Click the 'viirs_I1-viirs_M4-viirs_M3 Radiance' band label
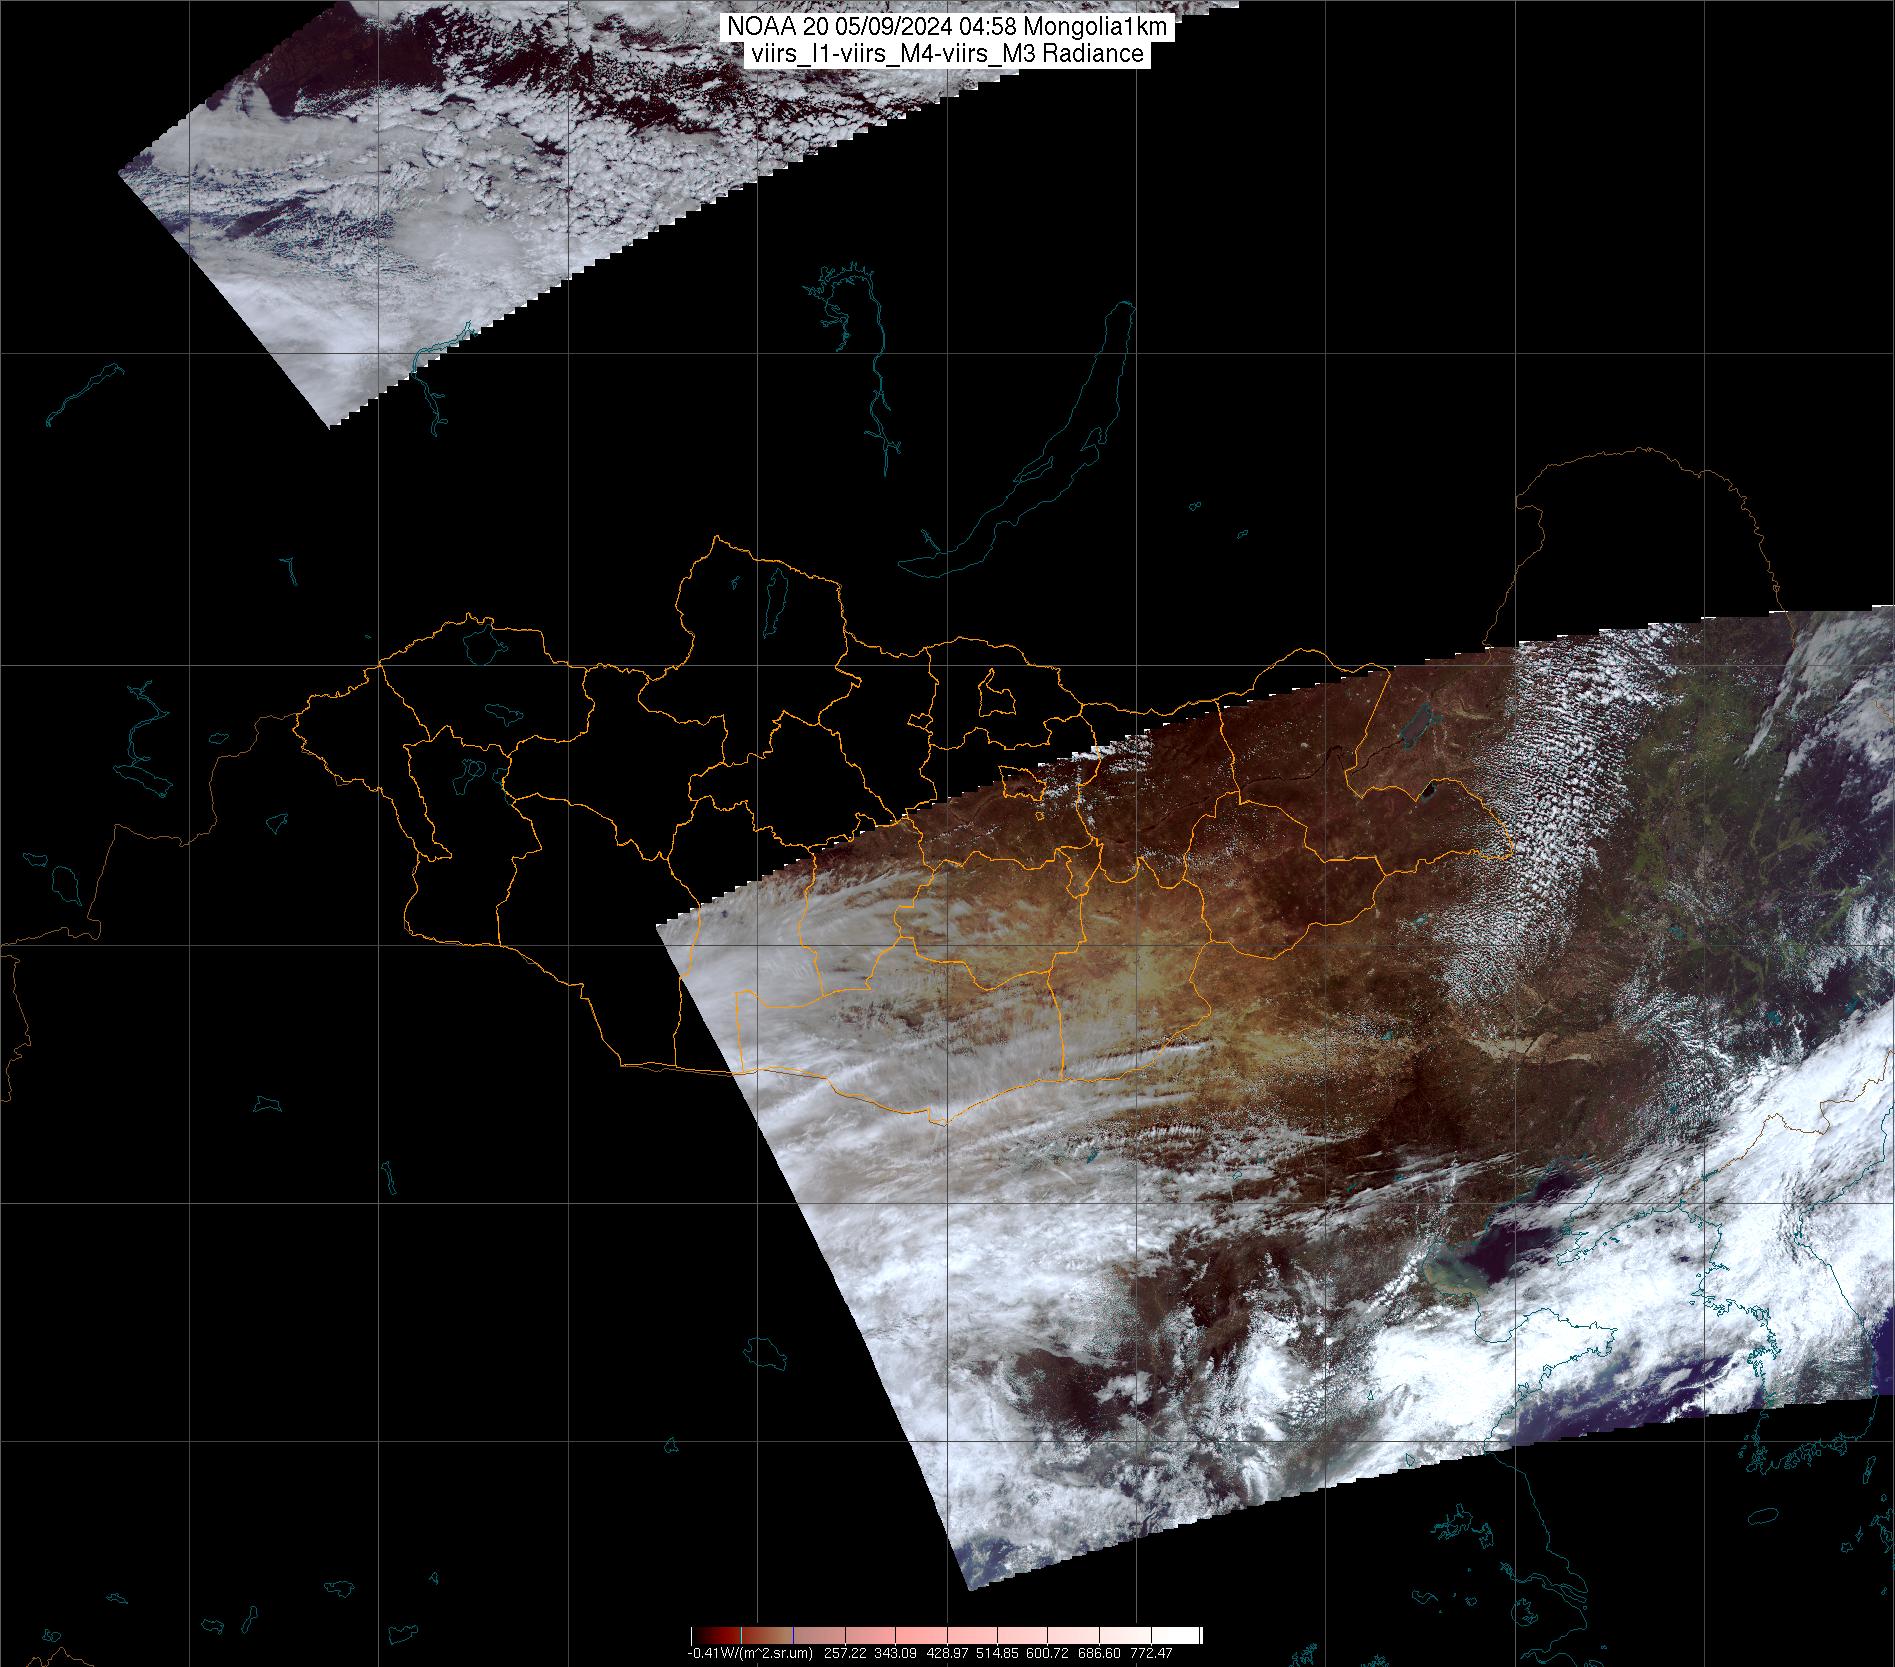 coord(947,54)
